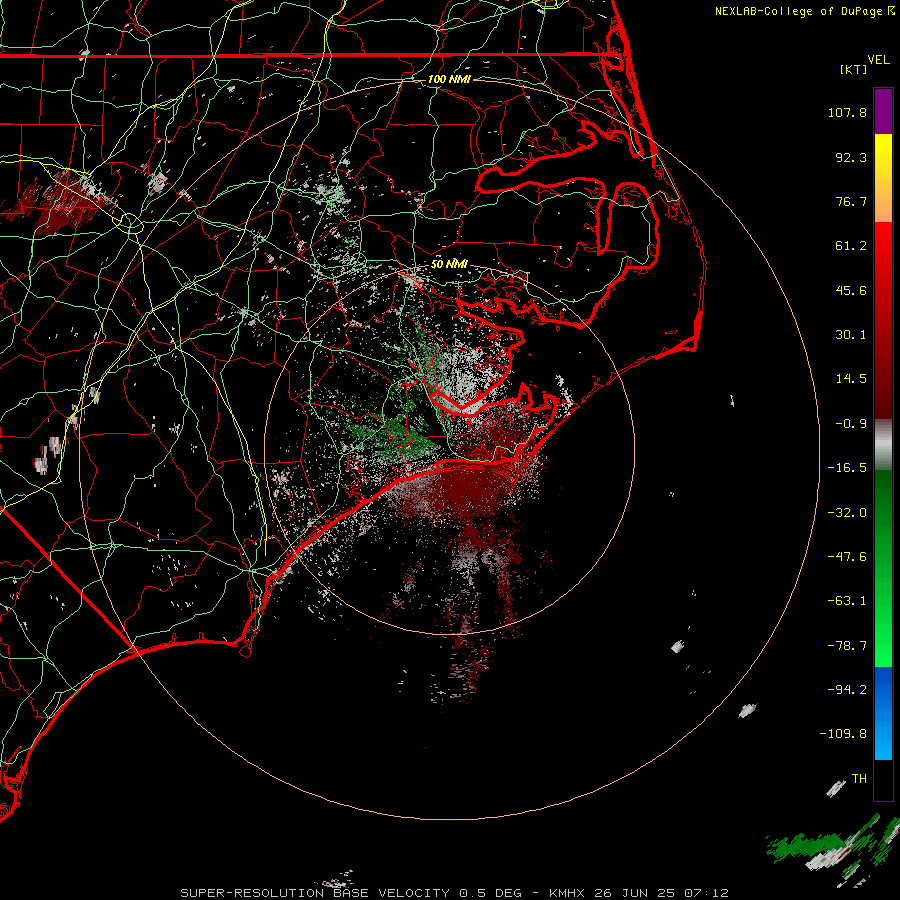Click the -78.7 scale value
Image resolution: width=900 pixels, height=900 pixels.
(x=847, y=646)
